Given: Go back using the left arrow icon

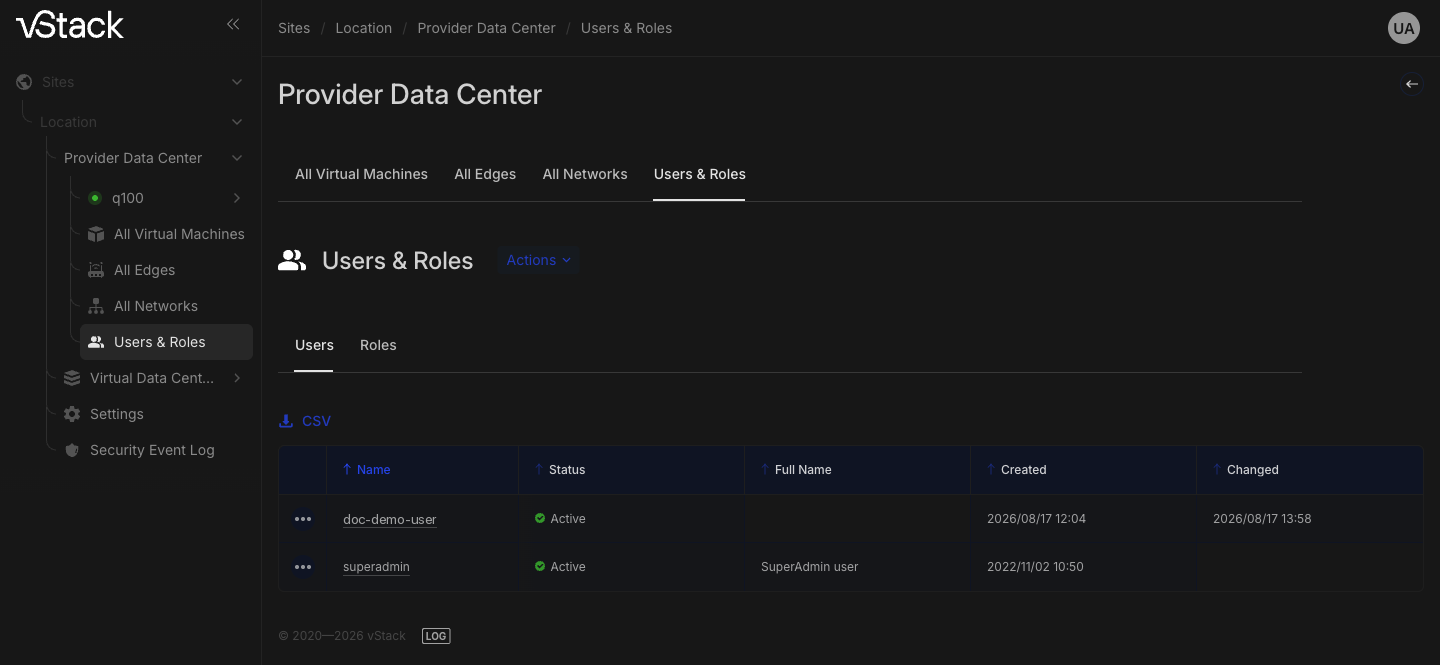Looking at the screenshot, I should (1412, 84).
